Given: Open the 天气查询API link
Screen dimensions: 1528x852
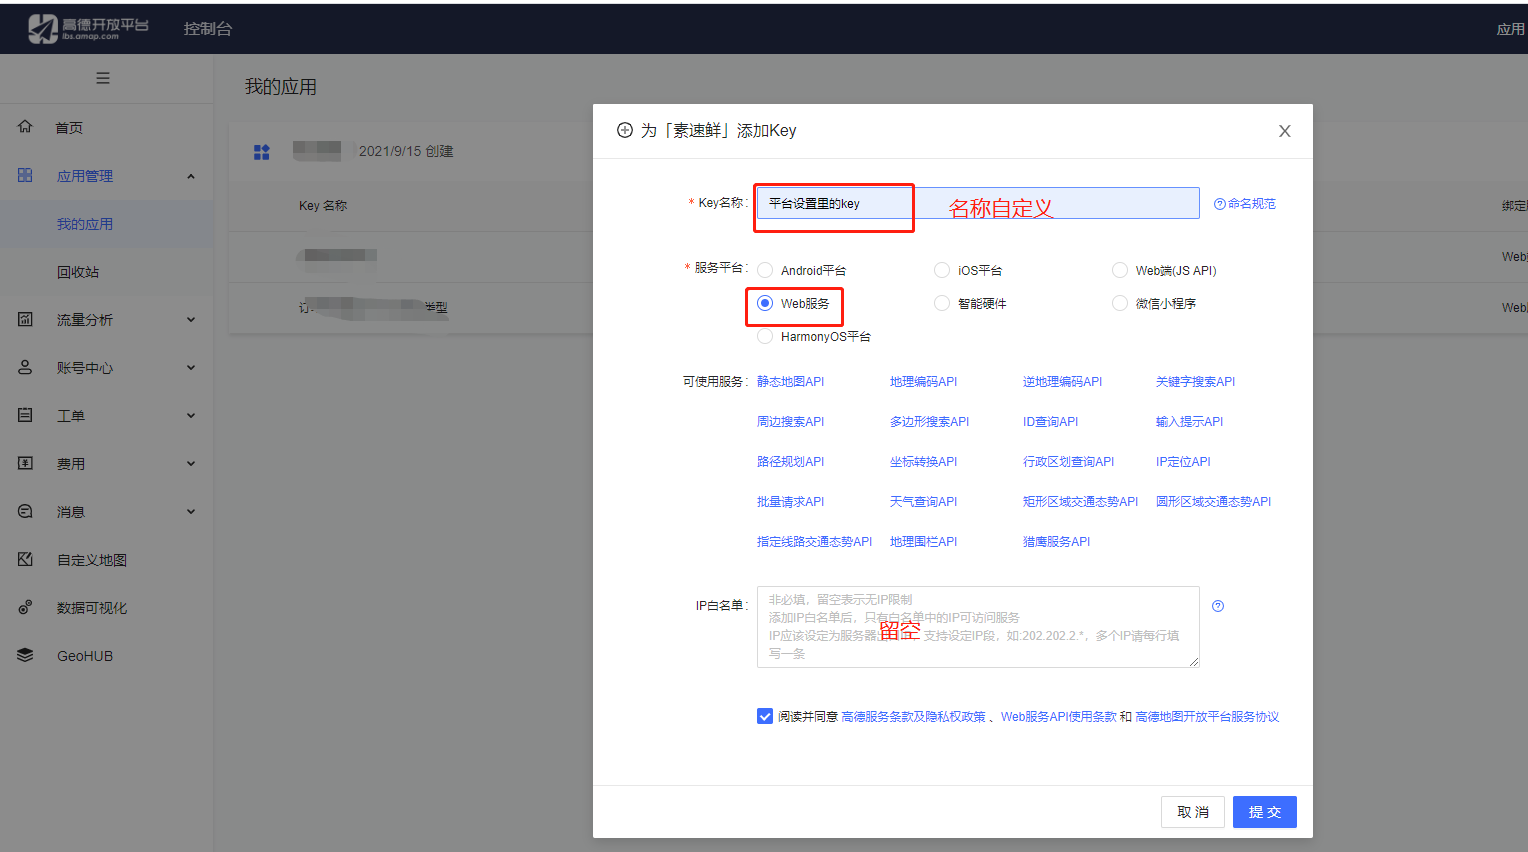Looking at the screenshot, I should 923,501.
